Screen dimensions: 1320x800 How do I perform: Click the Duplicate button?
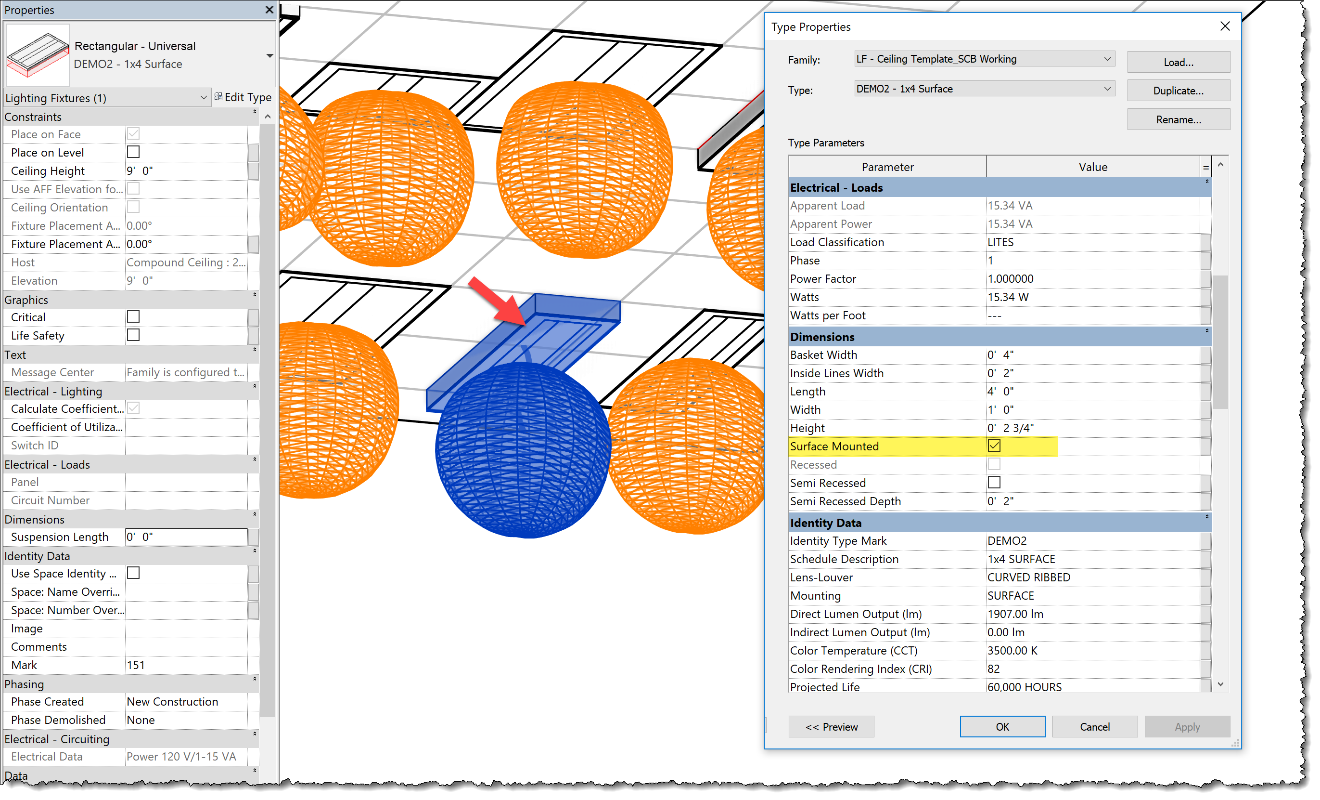coord(1177,90)
